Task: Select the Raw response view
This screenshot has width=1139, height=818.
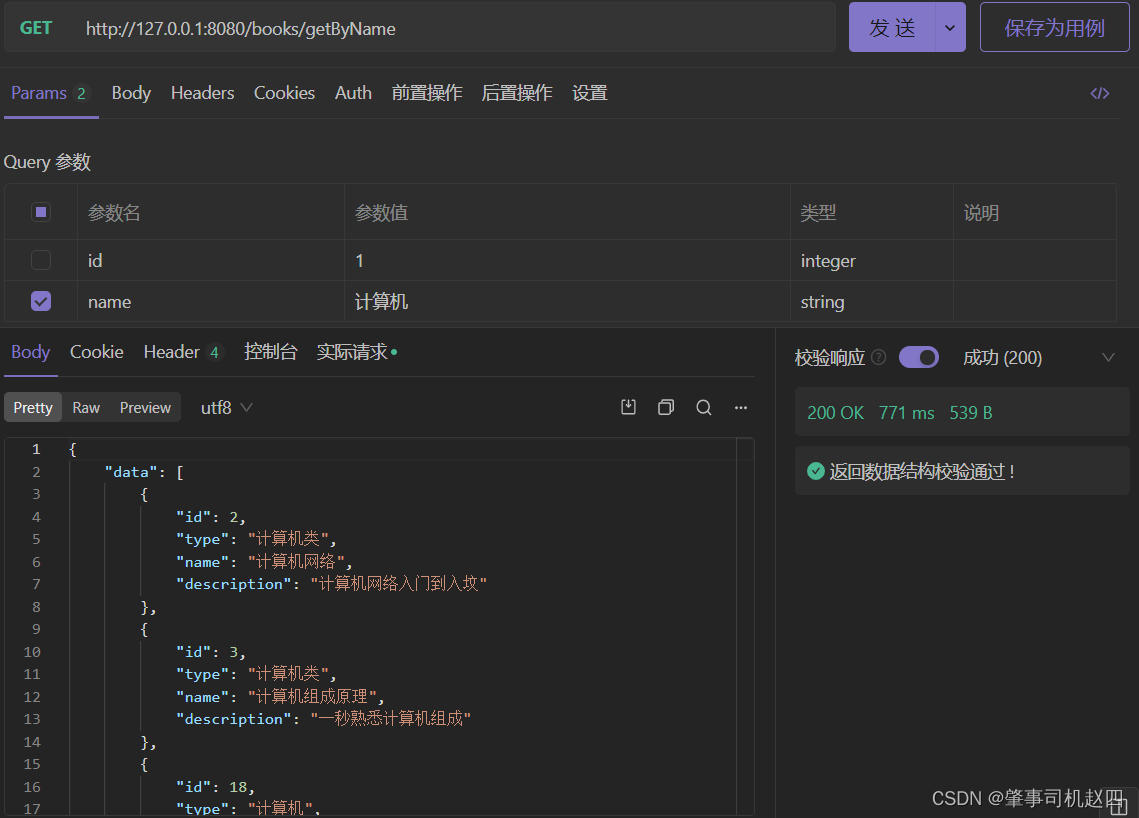Action: pyautogui.click(x=86, y=407)
